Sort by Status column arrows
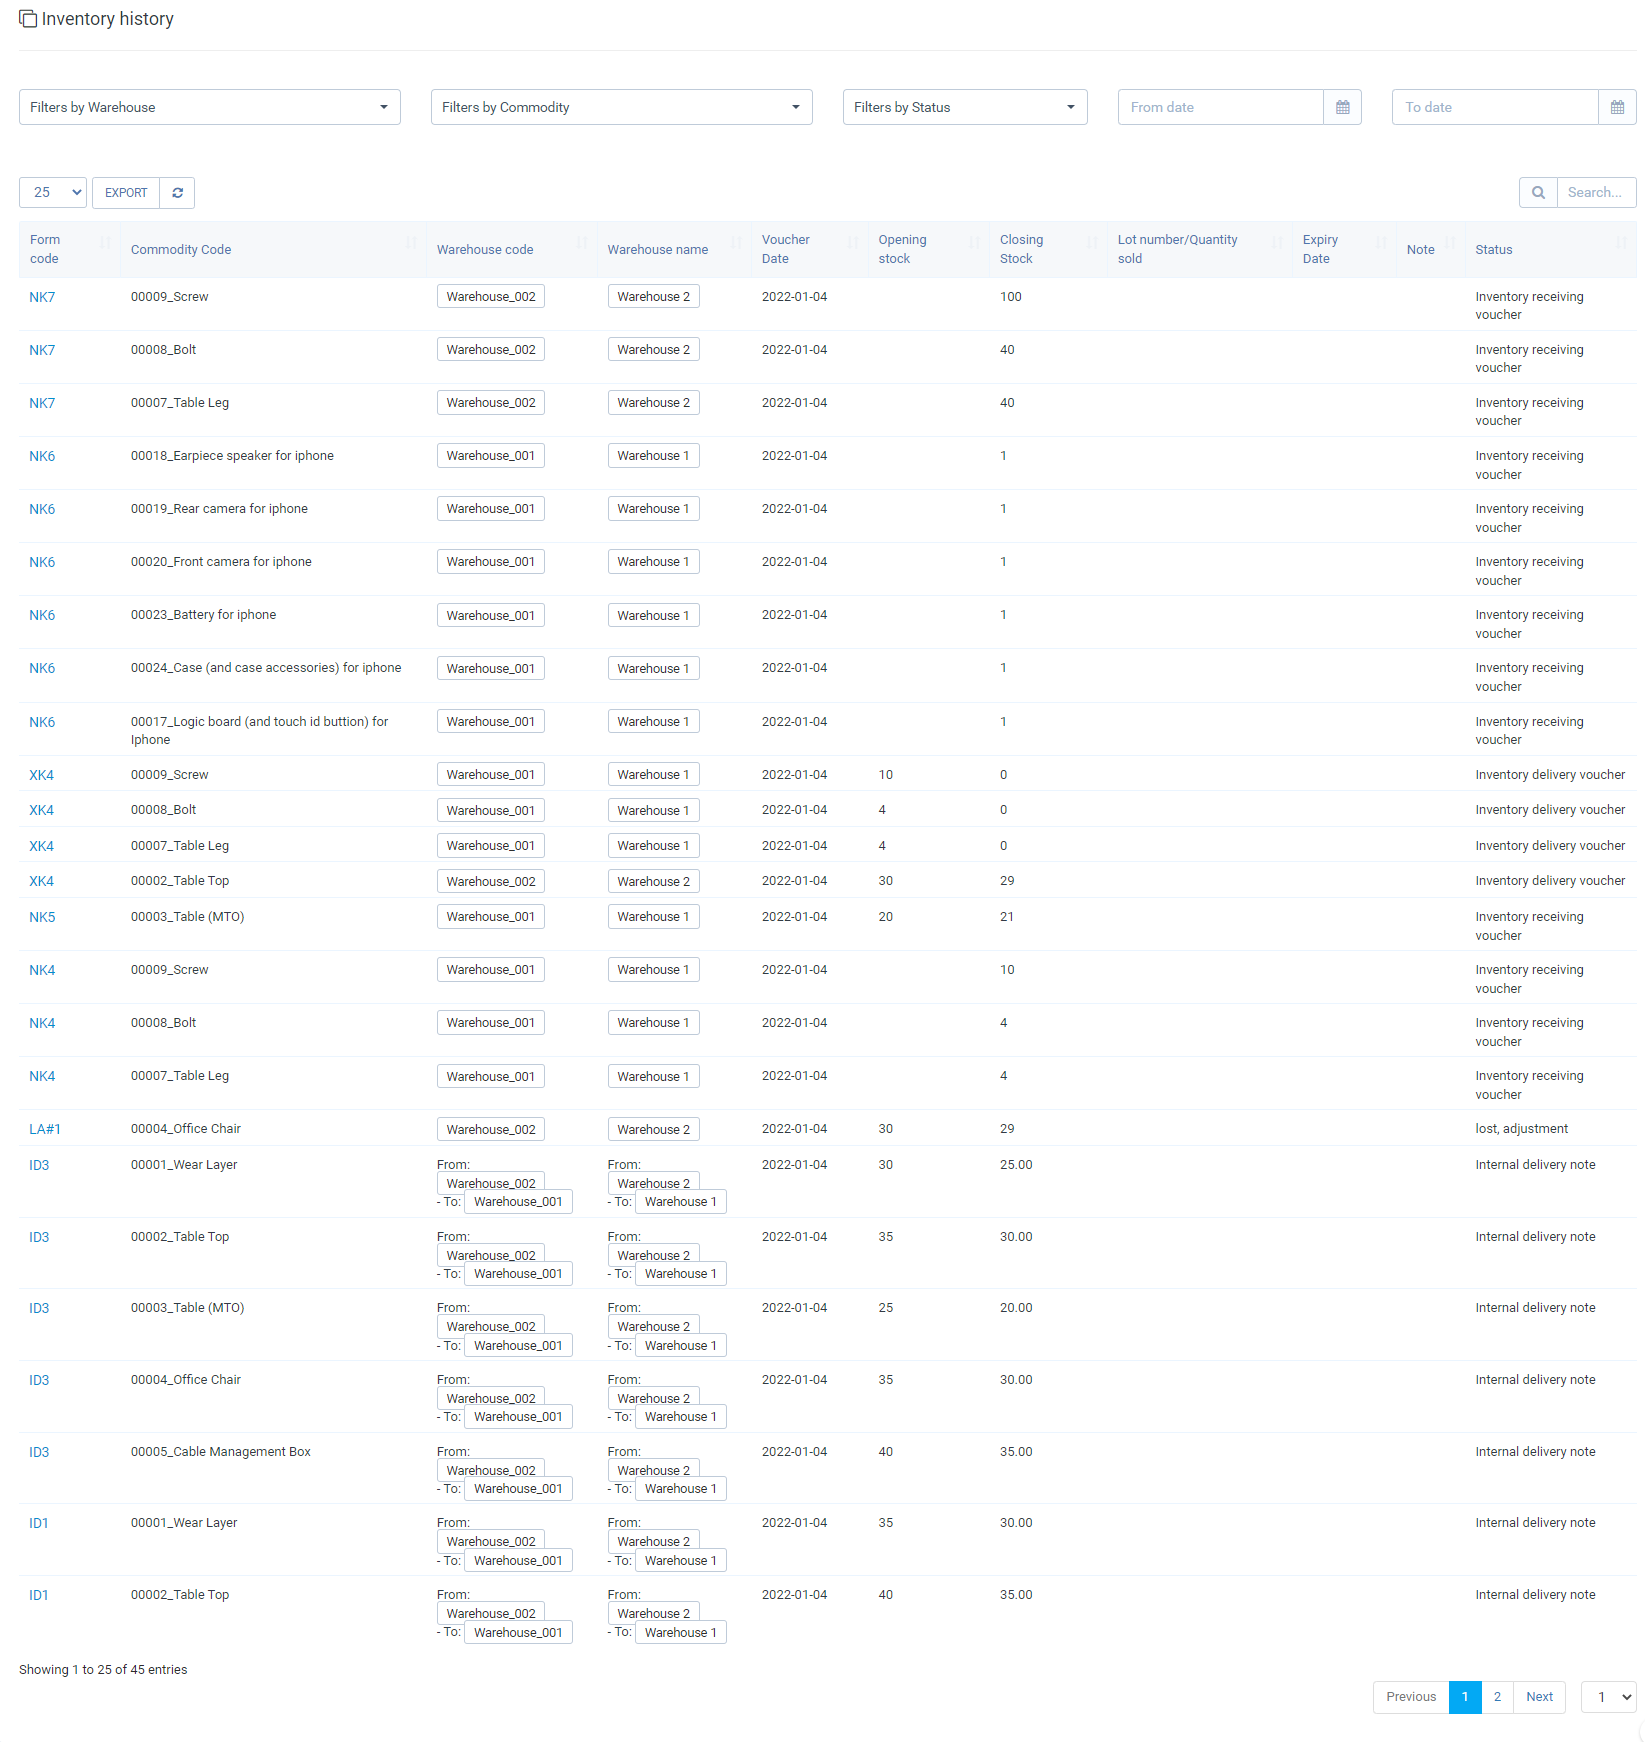This screenshot has height=1742, width=1645. 1621,242
